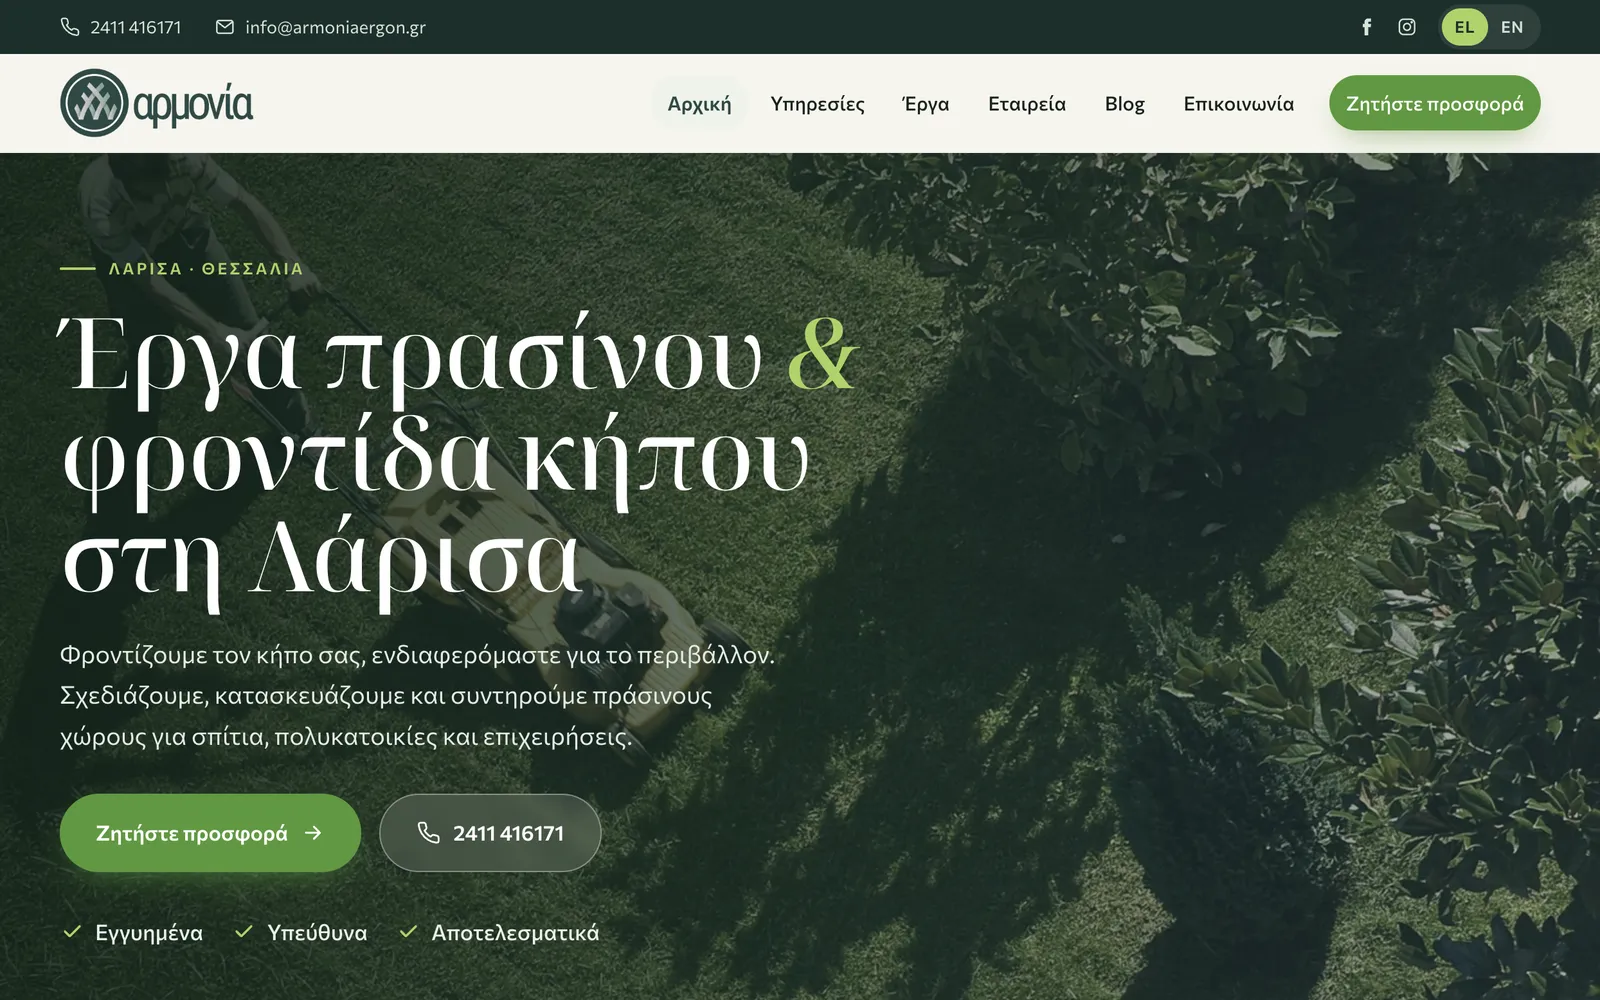Click paragraph starting 'Φροντίζουμε τον κήπο σας'
The image size is (1600, 1000).
[417, 696]
